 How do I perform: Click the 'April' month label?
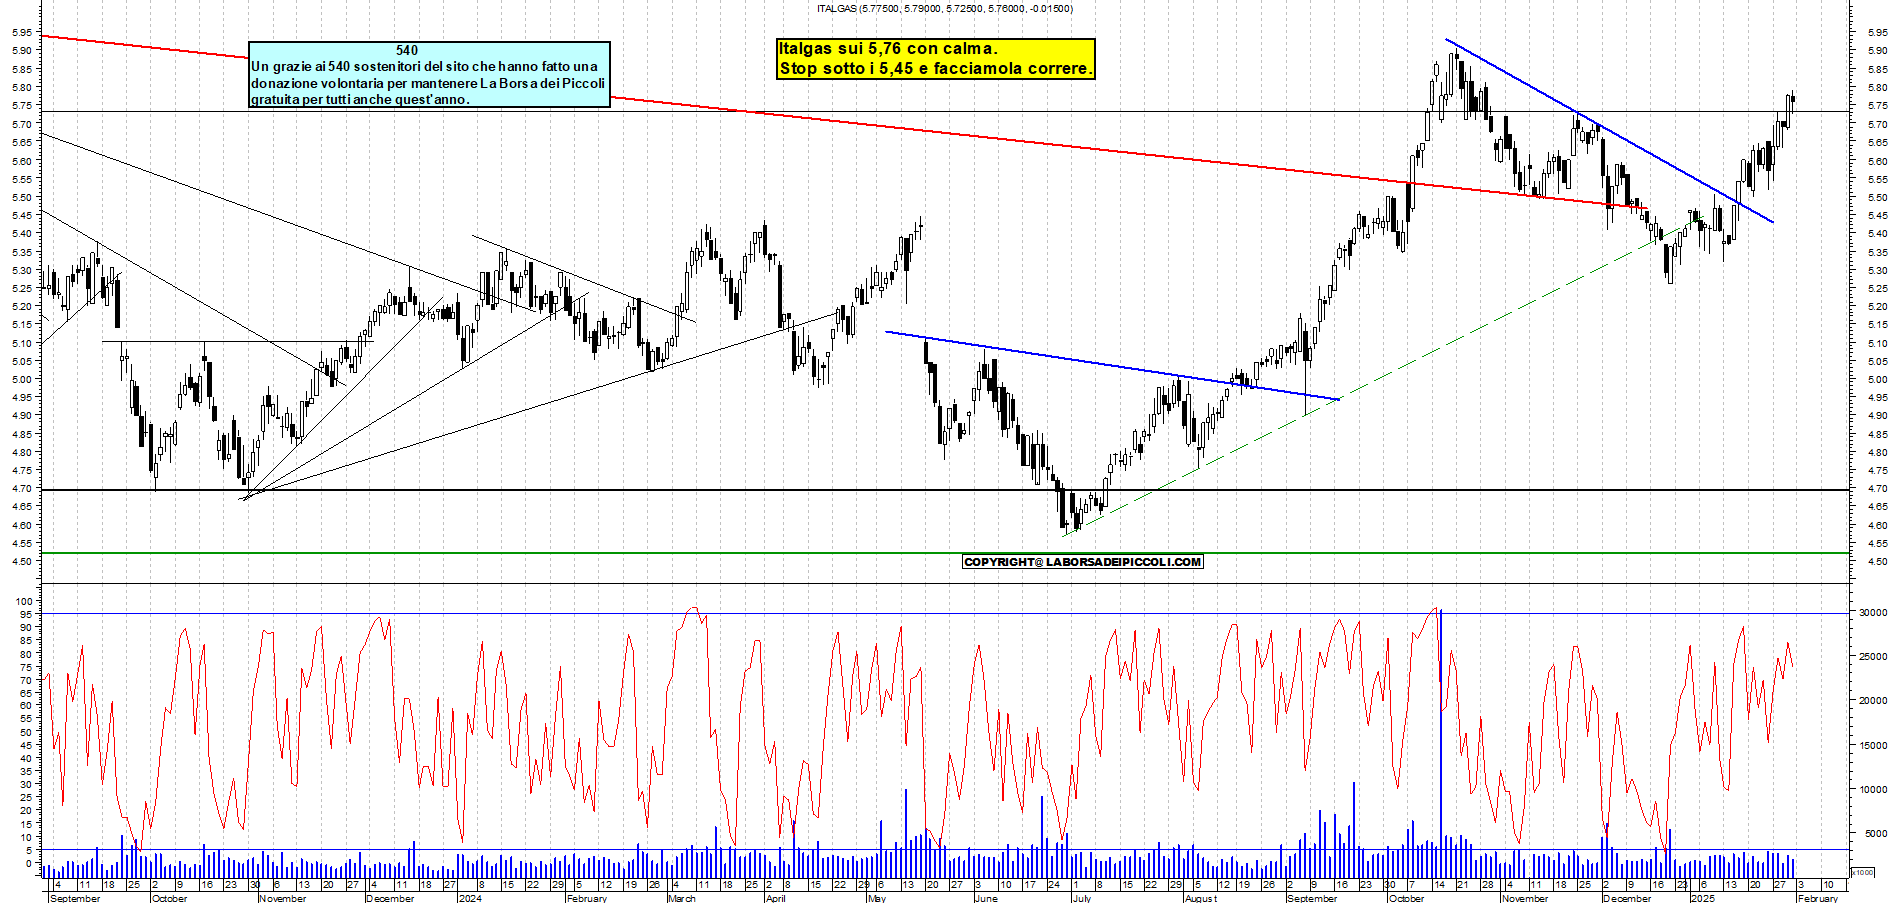(x=775, y=898)
